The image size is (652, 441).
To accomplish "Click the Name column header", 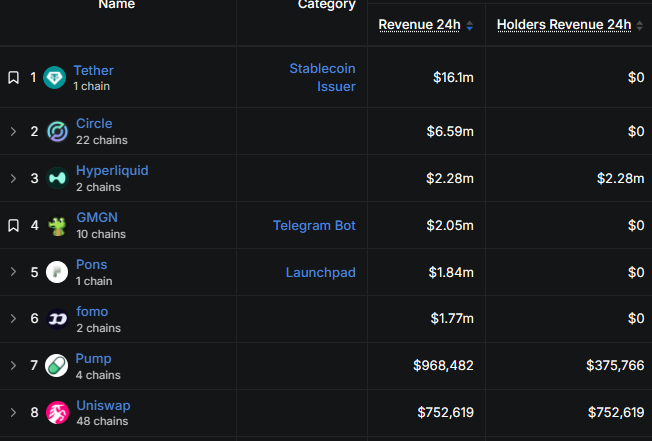I will (117, 5).
